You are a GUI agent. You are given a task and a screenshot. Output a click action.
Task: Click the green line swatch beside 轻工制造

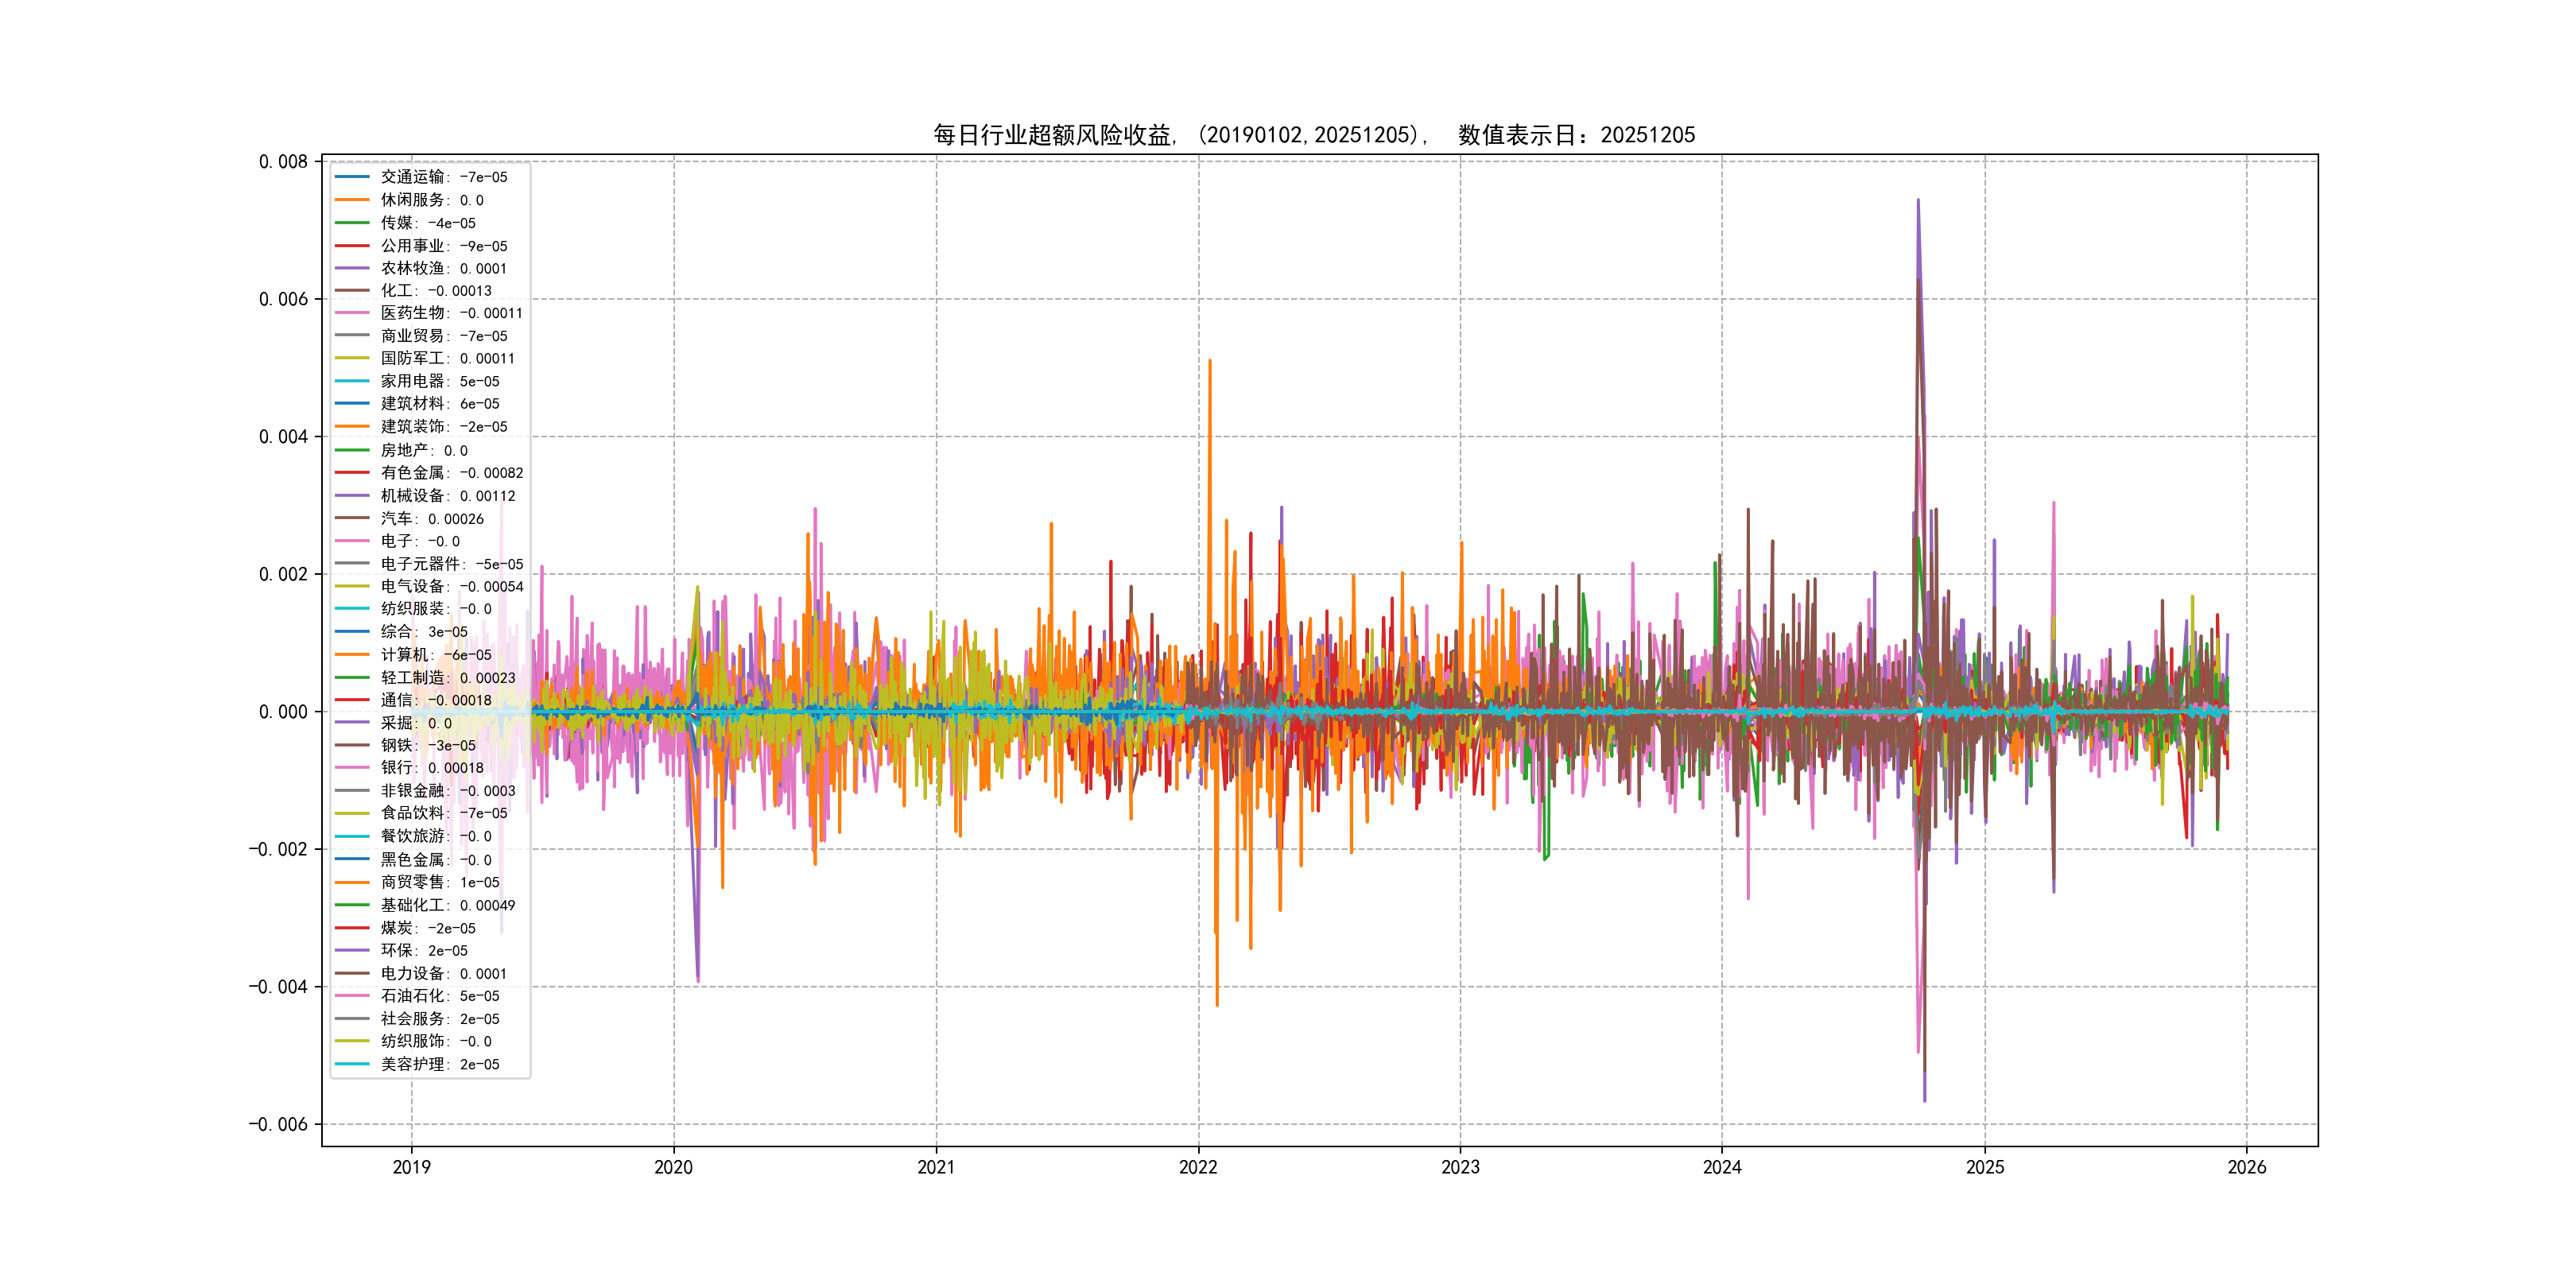pyautogui.click(x=352, y=677)
